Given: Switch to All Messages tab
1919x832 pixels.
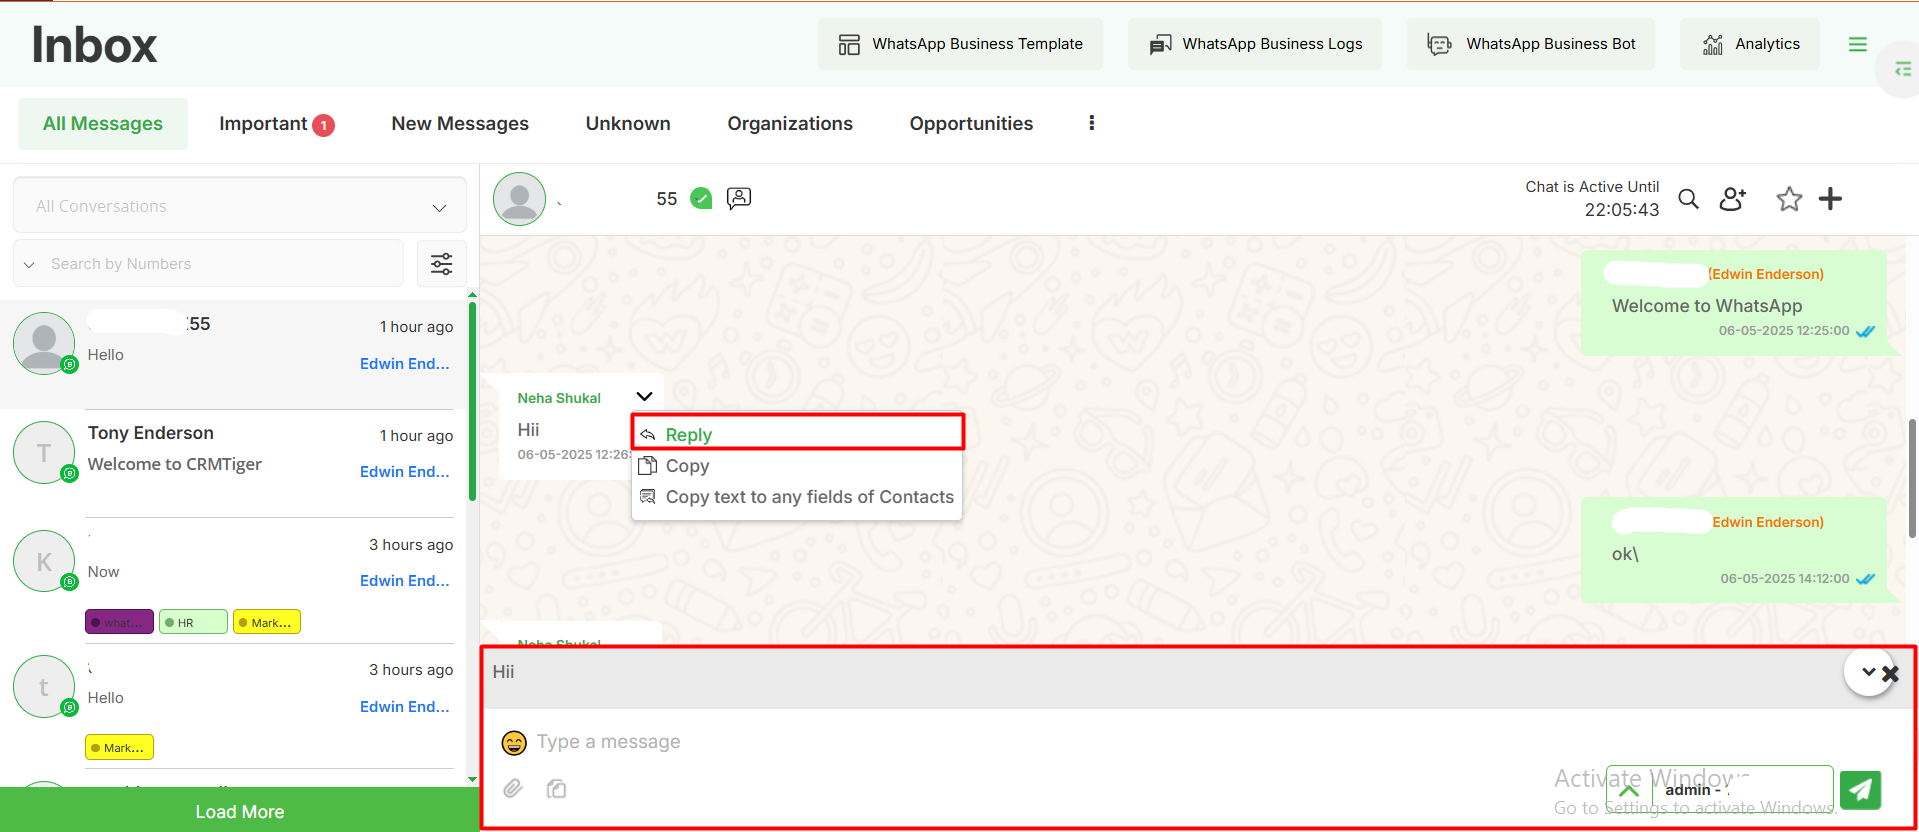Looking at the screenshot, I should [103, 124].
